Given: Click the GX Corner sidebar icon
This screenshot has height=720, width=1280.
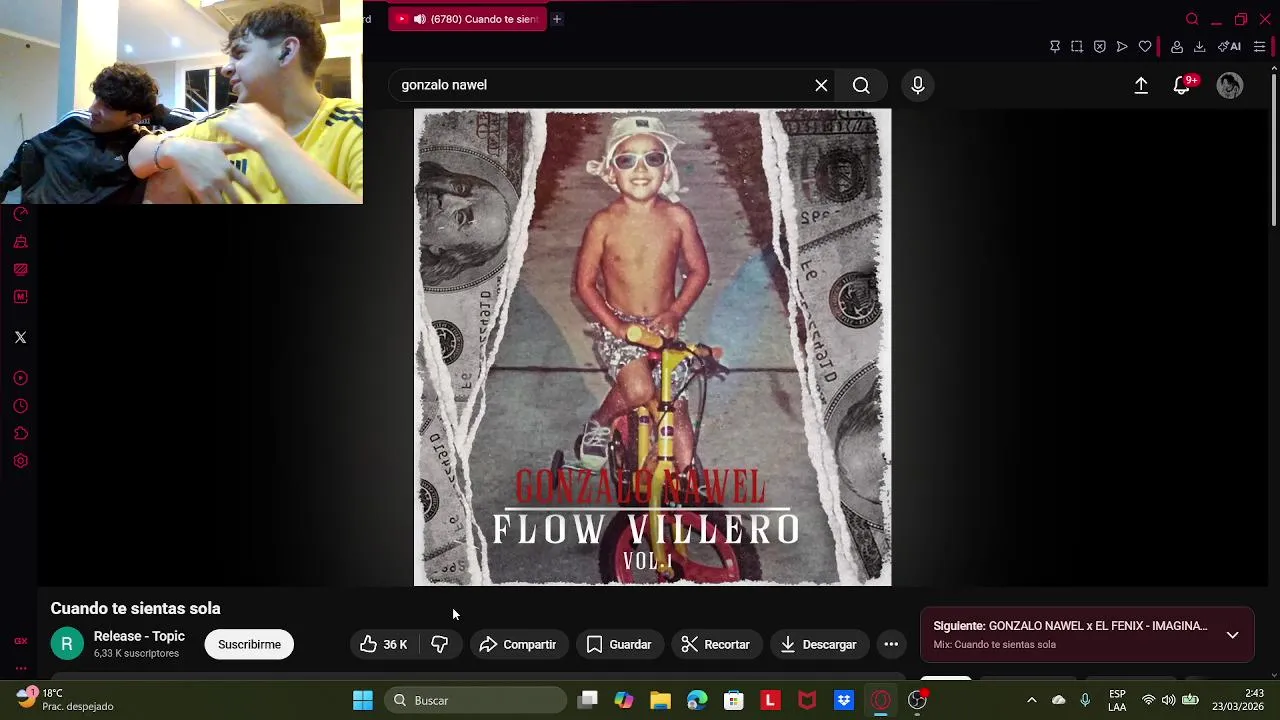Looking at the screenshot, I should coord(20,641).
